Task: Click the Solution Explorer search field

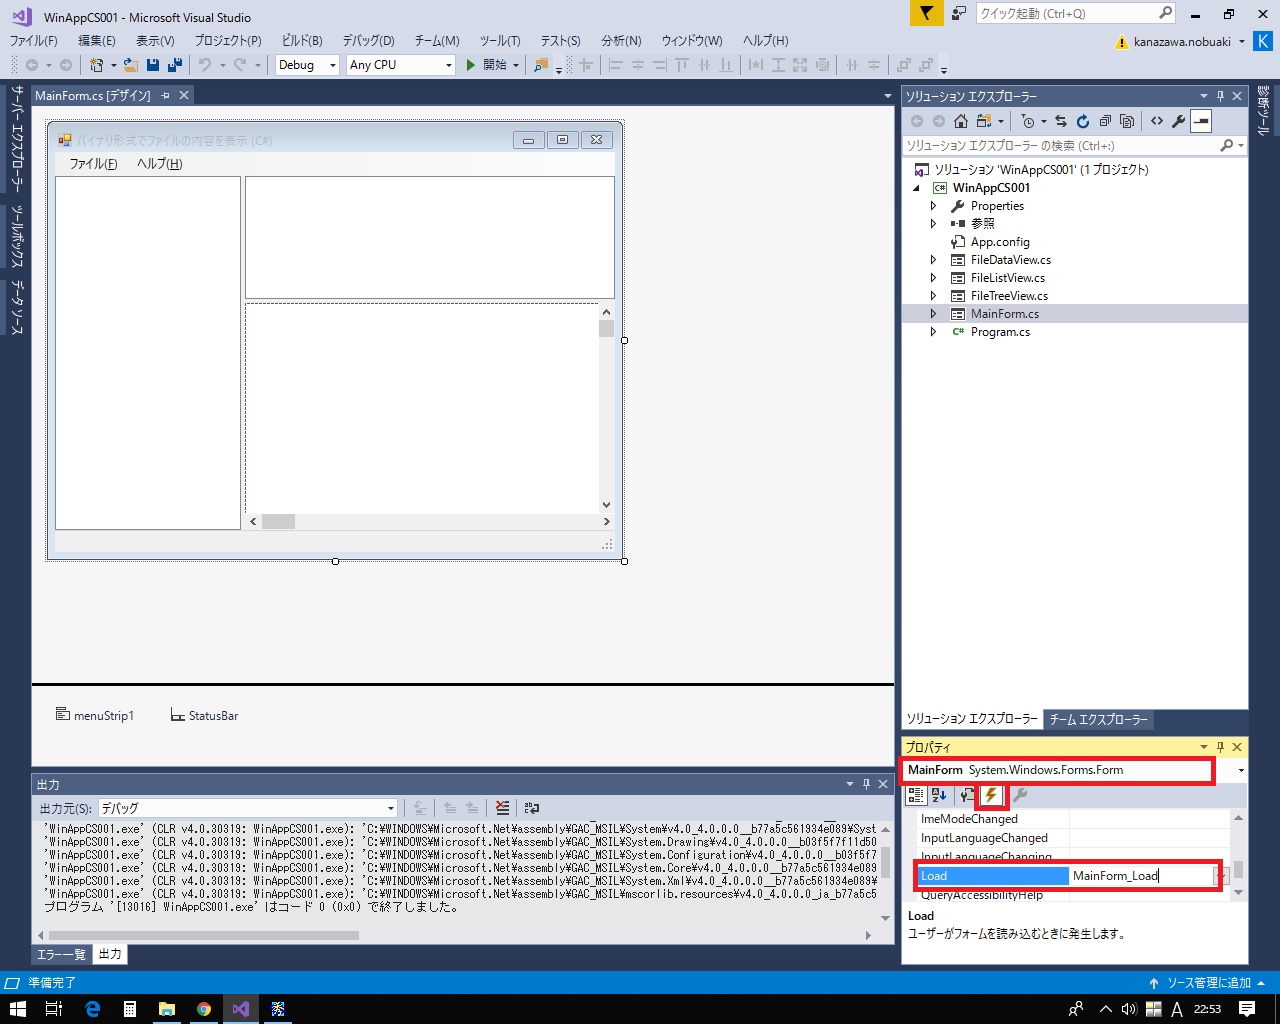Action: tap(1062, 146)
